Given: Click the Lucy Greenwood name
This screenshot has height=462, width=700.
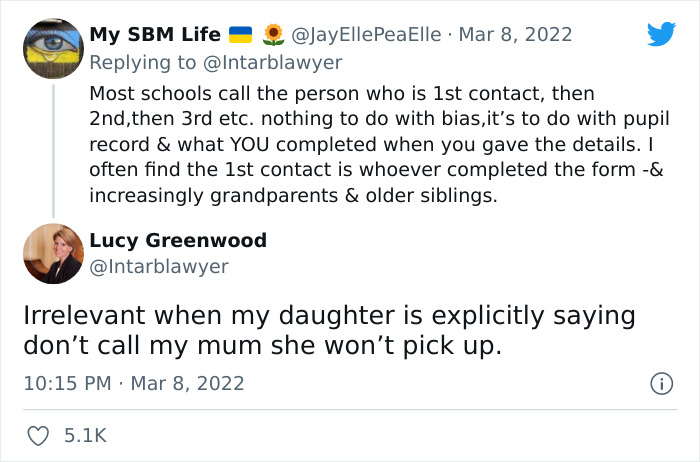Looking at the screenshot, I should click(178, 240).
